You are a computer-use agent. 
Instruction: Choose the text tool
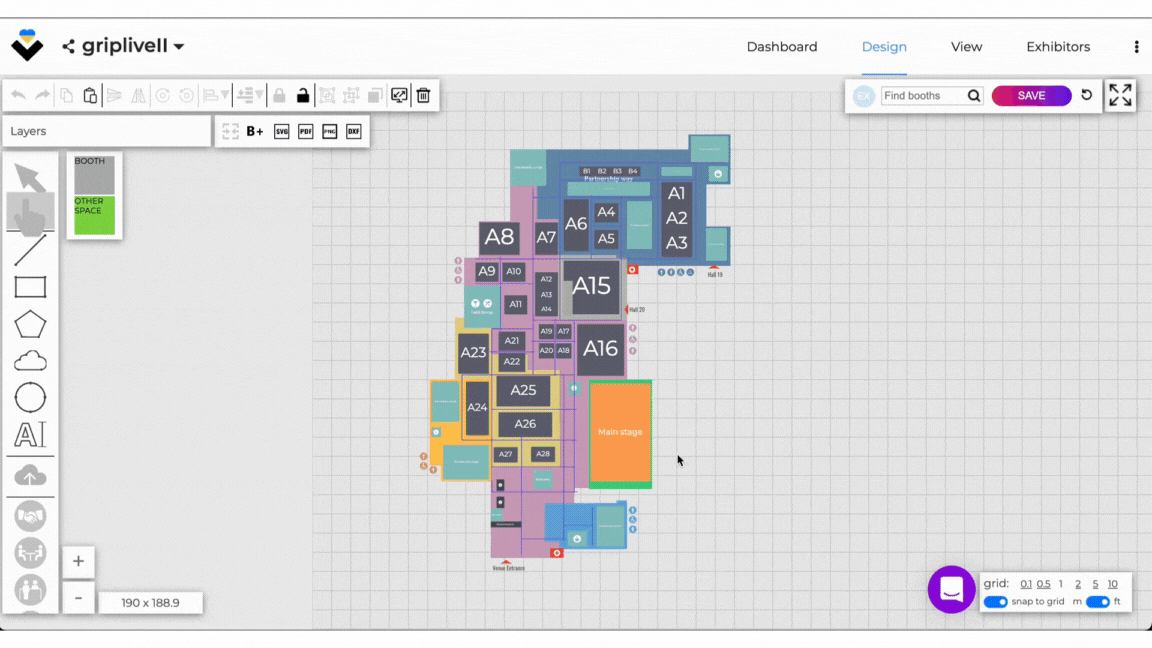click(x=30, y=435)
